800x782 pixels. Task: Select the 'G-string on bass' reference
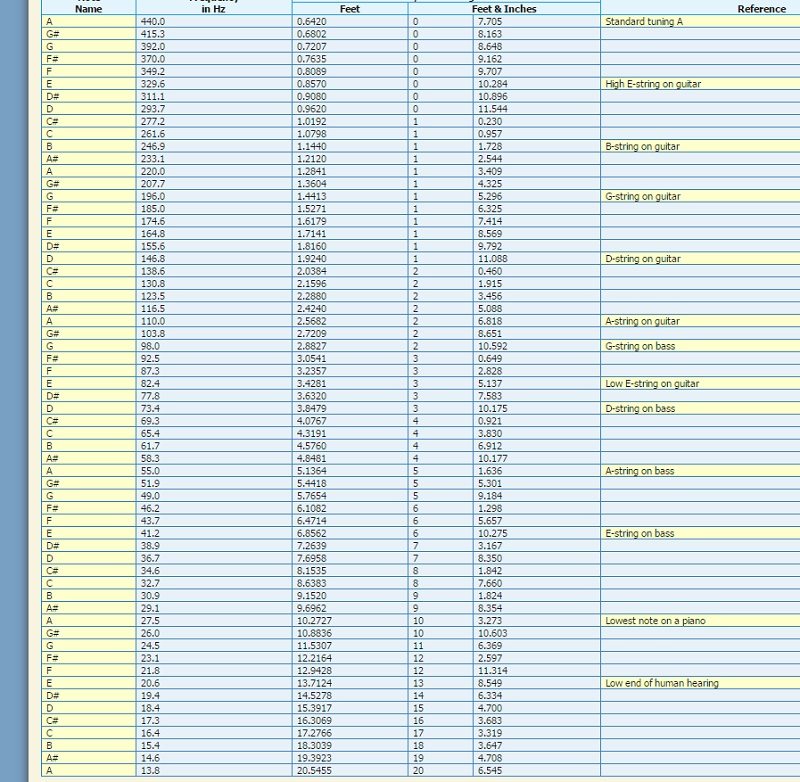pos(700,346)
